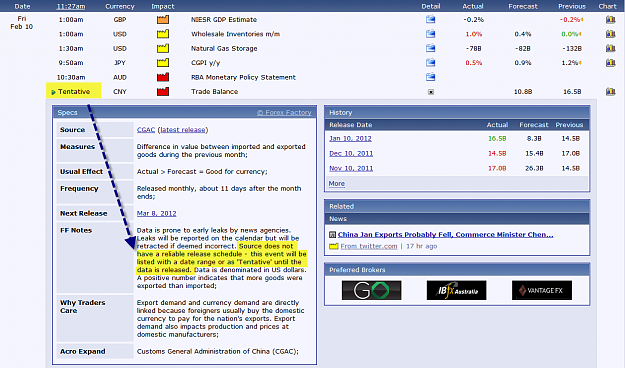Viewport: 625px width, 368px height.
Task: Open chart for NIESR GDP Estimate
Action: [x=610, y=19]
